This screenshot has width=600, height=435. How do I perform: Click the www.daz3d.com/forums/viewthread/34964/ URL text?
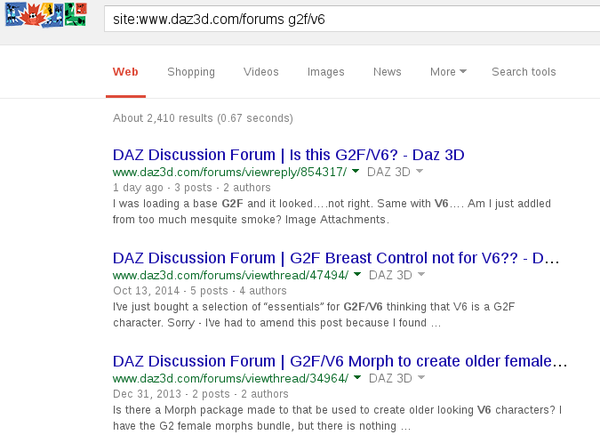tap(231, 379)
